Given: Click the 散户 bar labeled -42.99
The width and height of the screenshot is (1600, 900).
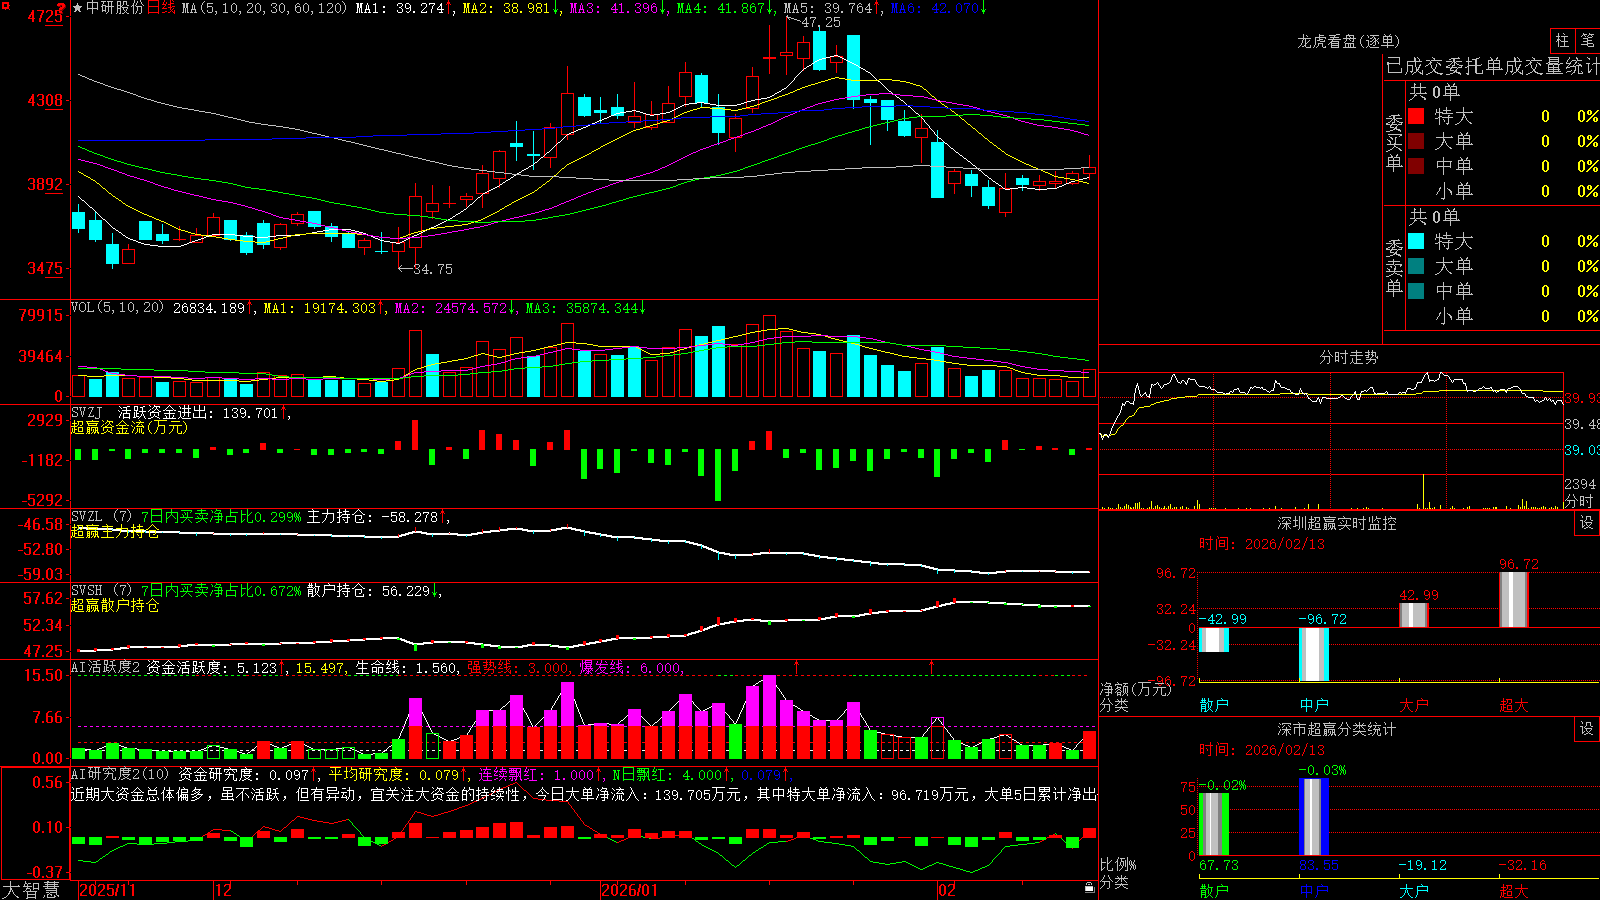Looking at the screenshot, I should pos(1214,640).
